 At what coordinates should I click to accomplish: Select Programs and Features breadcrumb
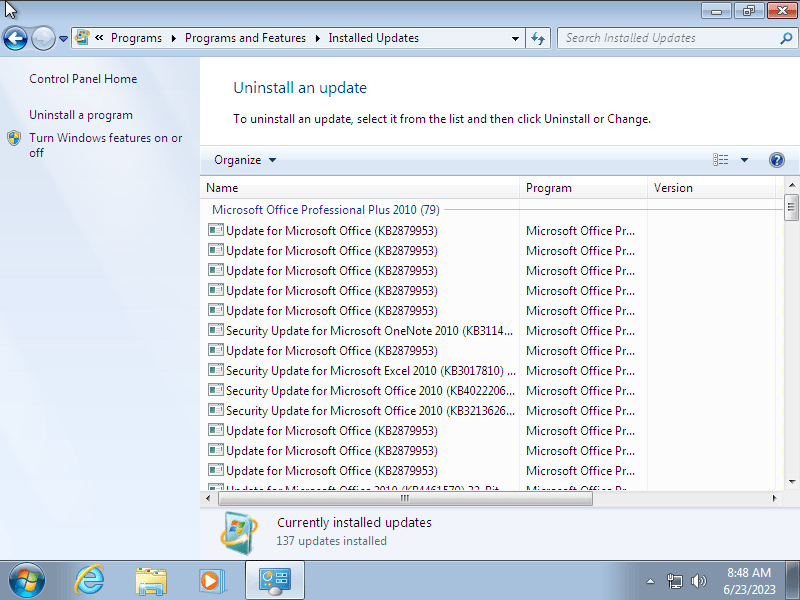[x=245, y=38]
